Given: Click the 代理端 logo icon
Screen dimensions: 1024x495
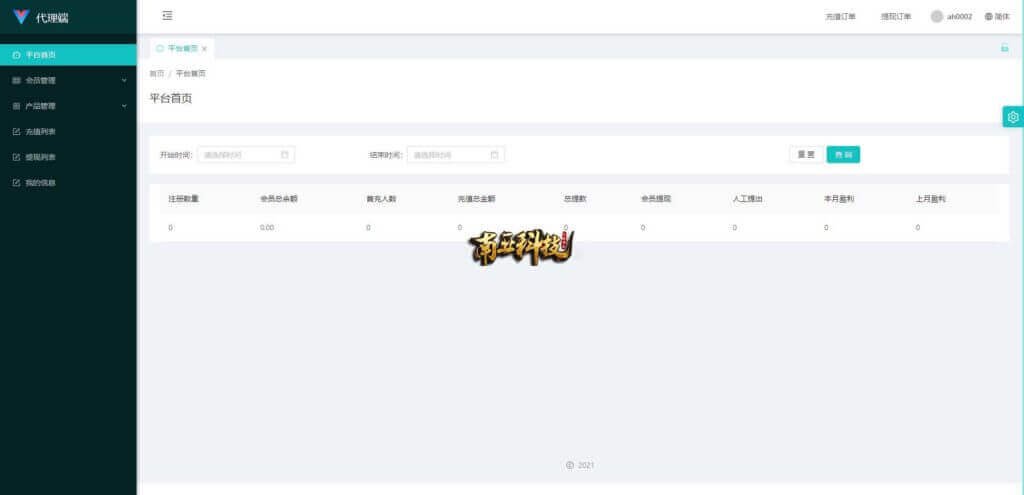Looking at the screenshot, I should click(21, 17).
